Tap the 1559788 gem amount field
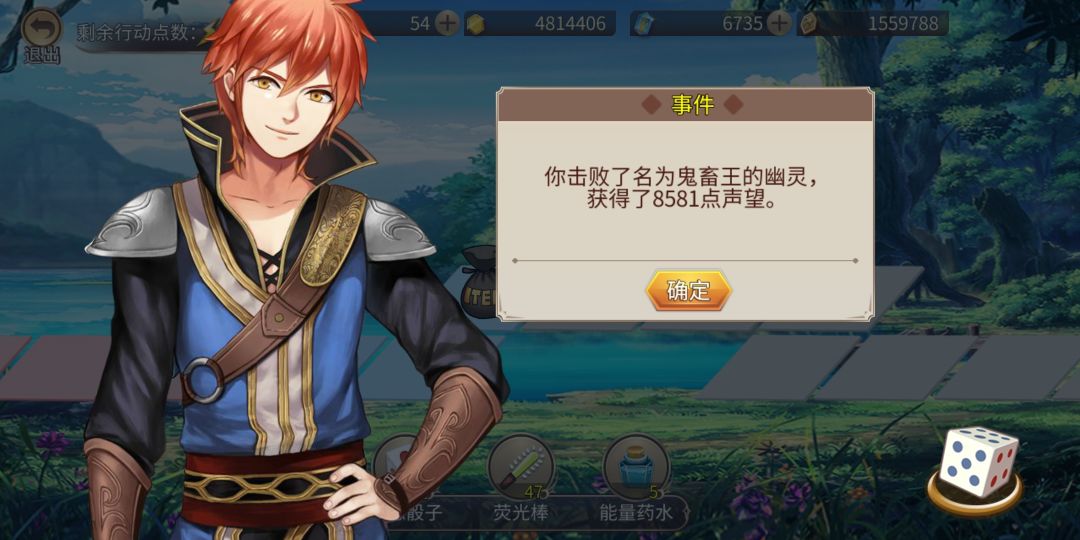 pyautogui.click(x=872, y=24)
